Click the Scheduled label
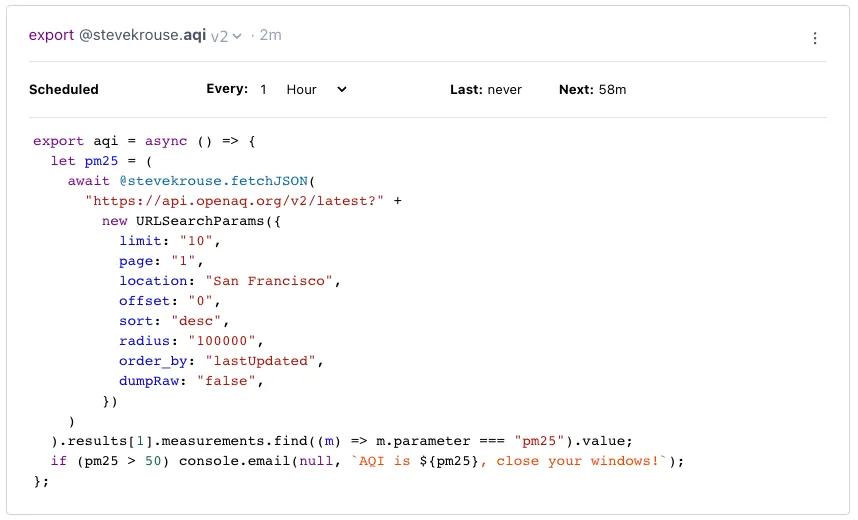 [x=64, y=89]
